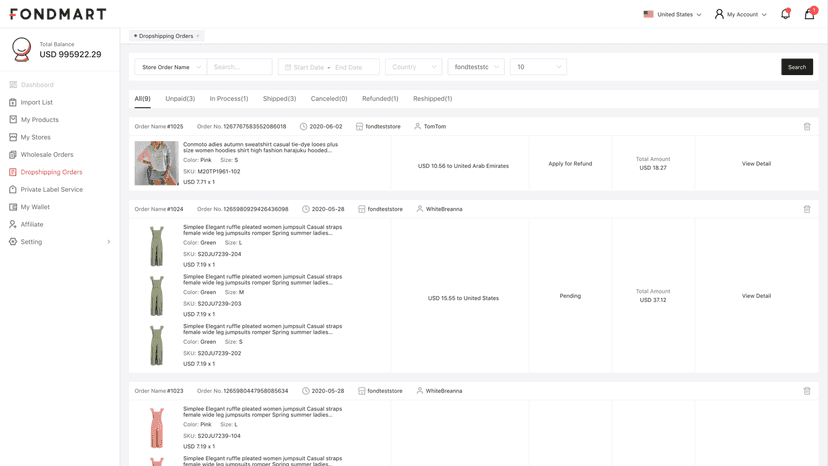
Task: View Detail of order #1024
Action: [x=756, y=296]
